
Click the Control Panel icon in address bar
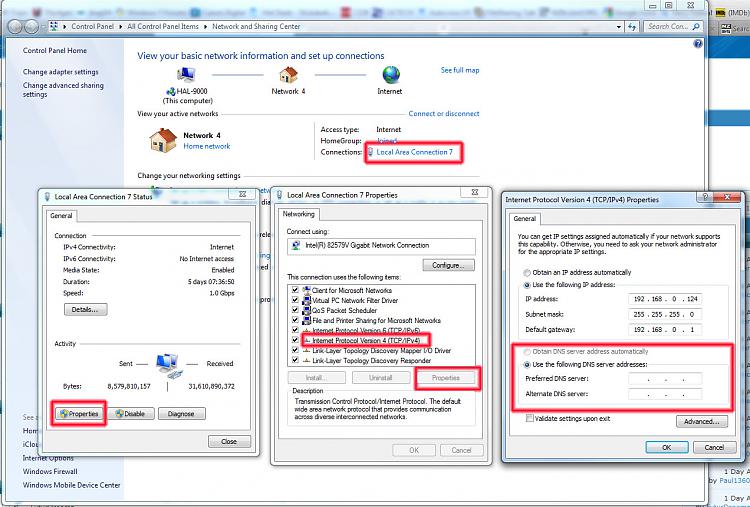pos(54,26)
